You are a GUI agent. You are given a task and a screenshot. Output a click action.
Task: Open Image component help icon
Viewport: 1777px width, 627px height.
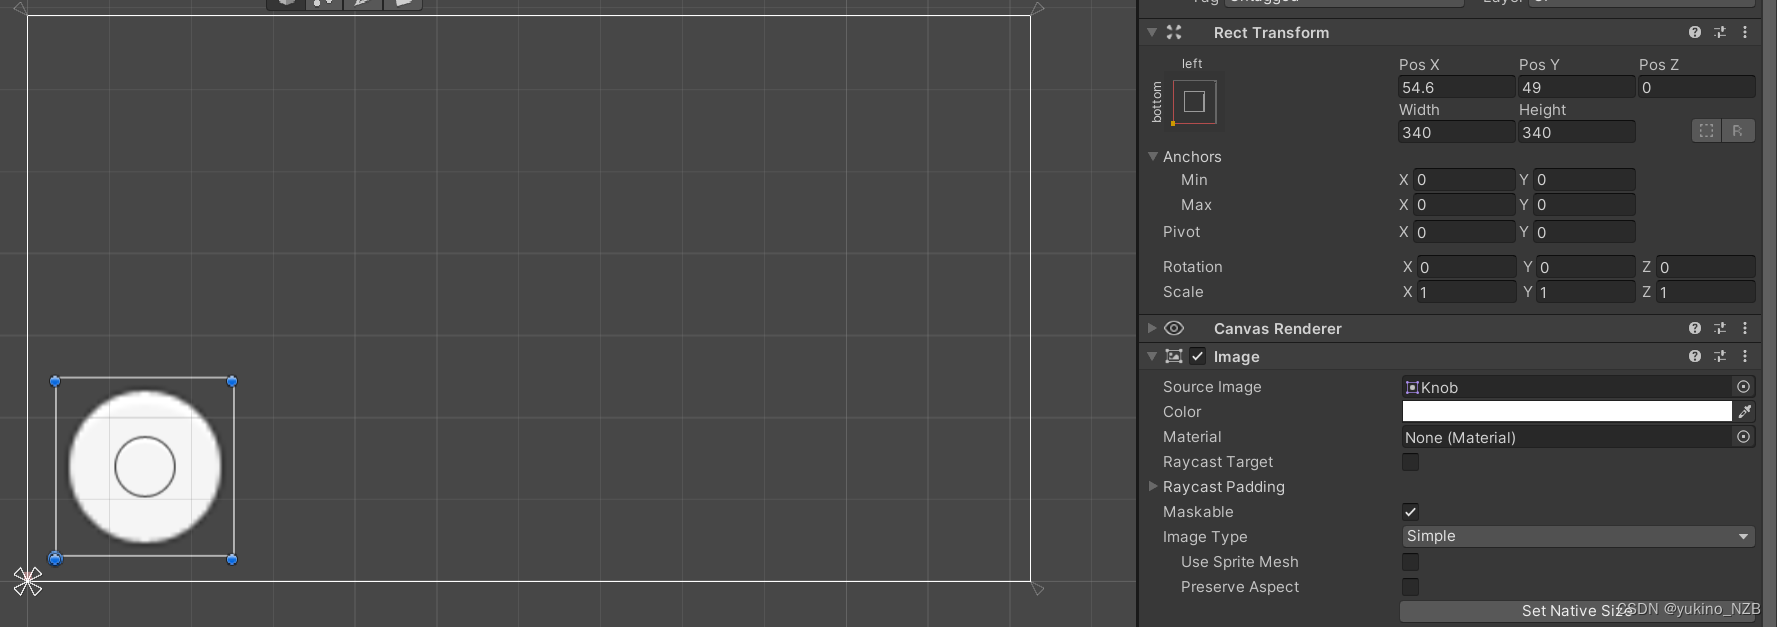[x=1695, y=356]
